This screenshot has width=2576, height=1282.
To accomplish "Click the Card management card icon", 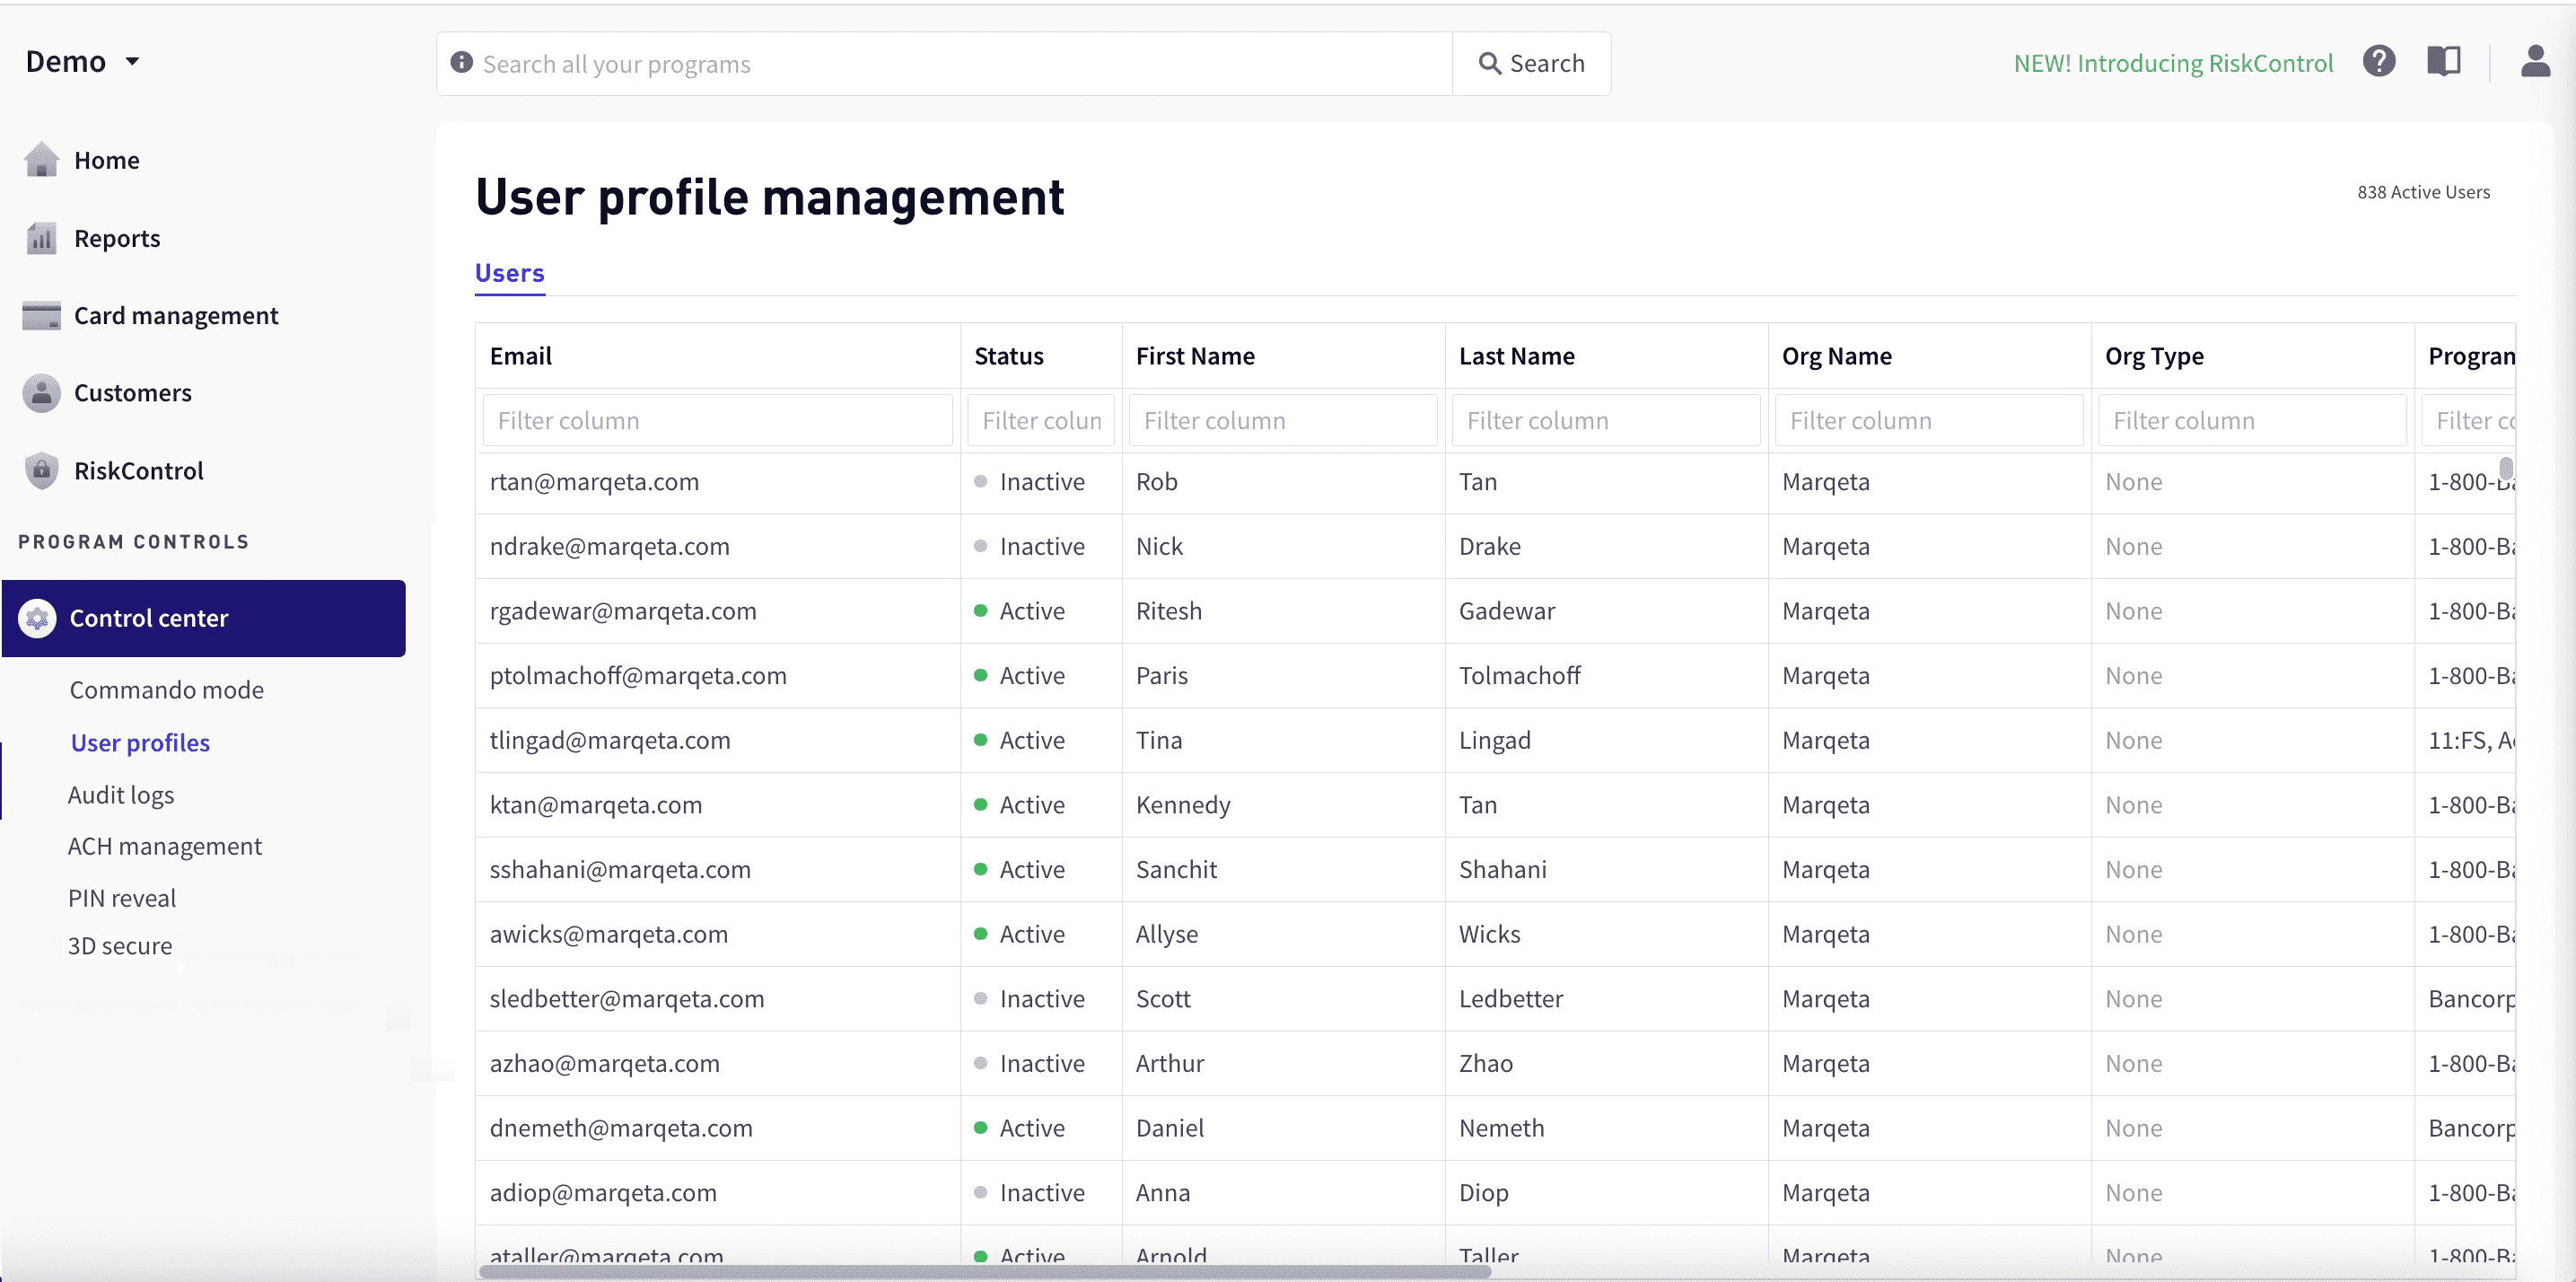I will 41,314.
